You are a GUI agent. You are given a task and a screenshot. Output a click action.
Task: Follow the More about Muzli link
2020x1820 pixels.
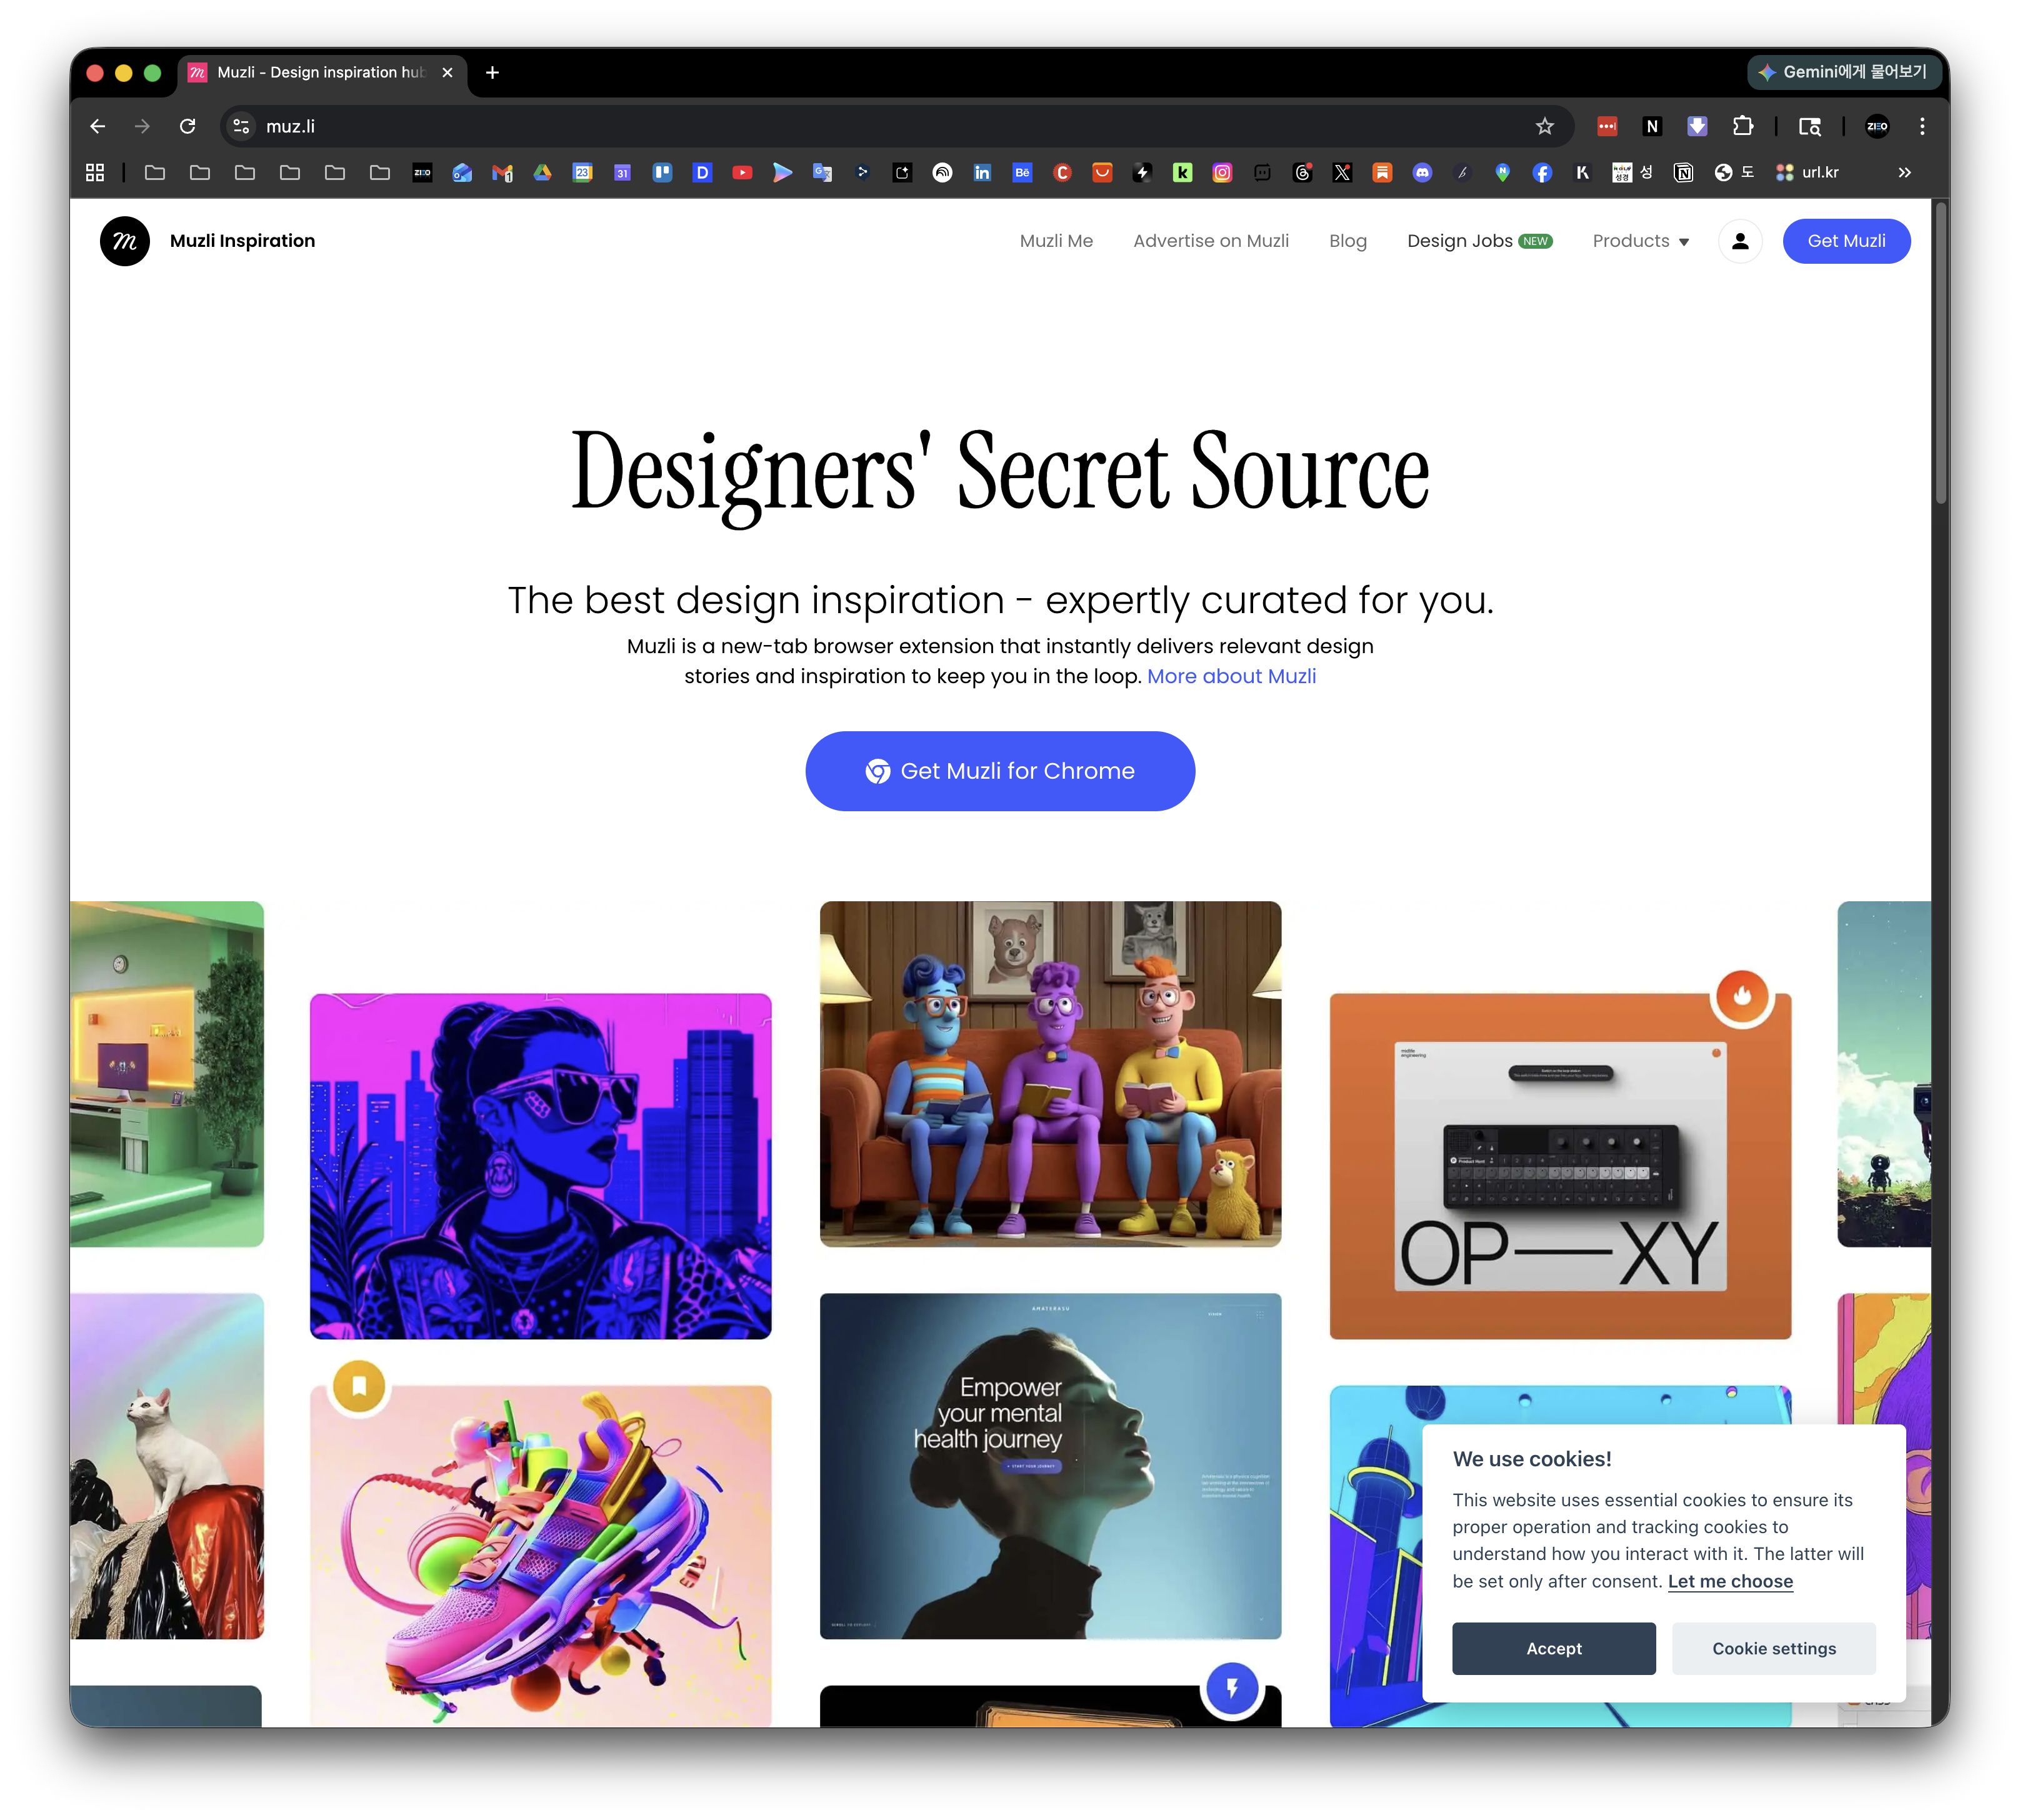pos(1231,676)
